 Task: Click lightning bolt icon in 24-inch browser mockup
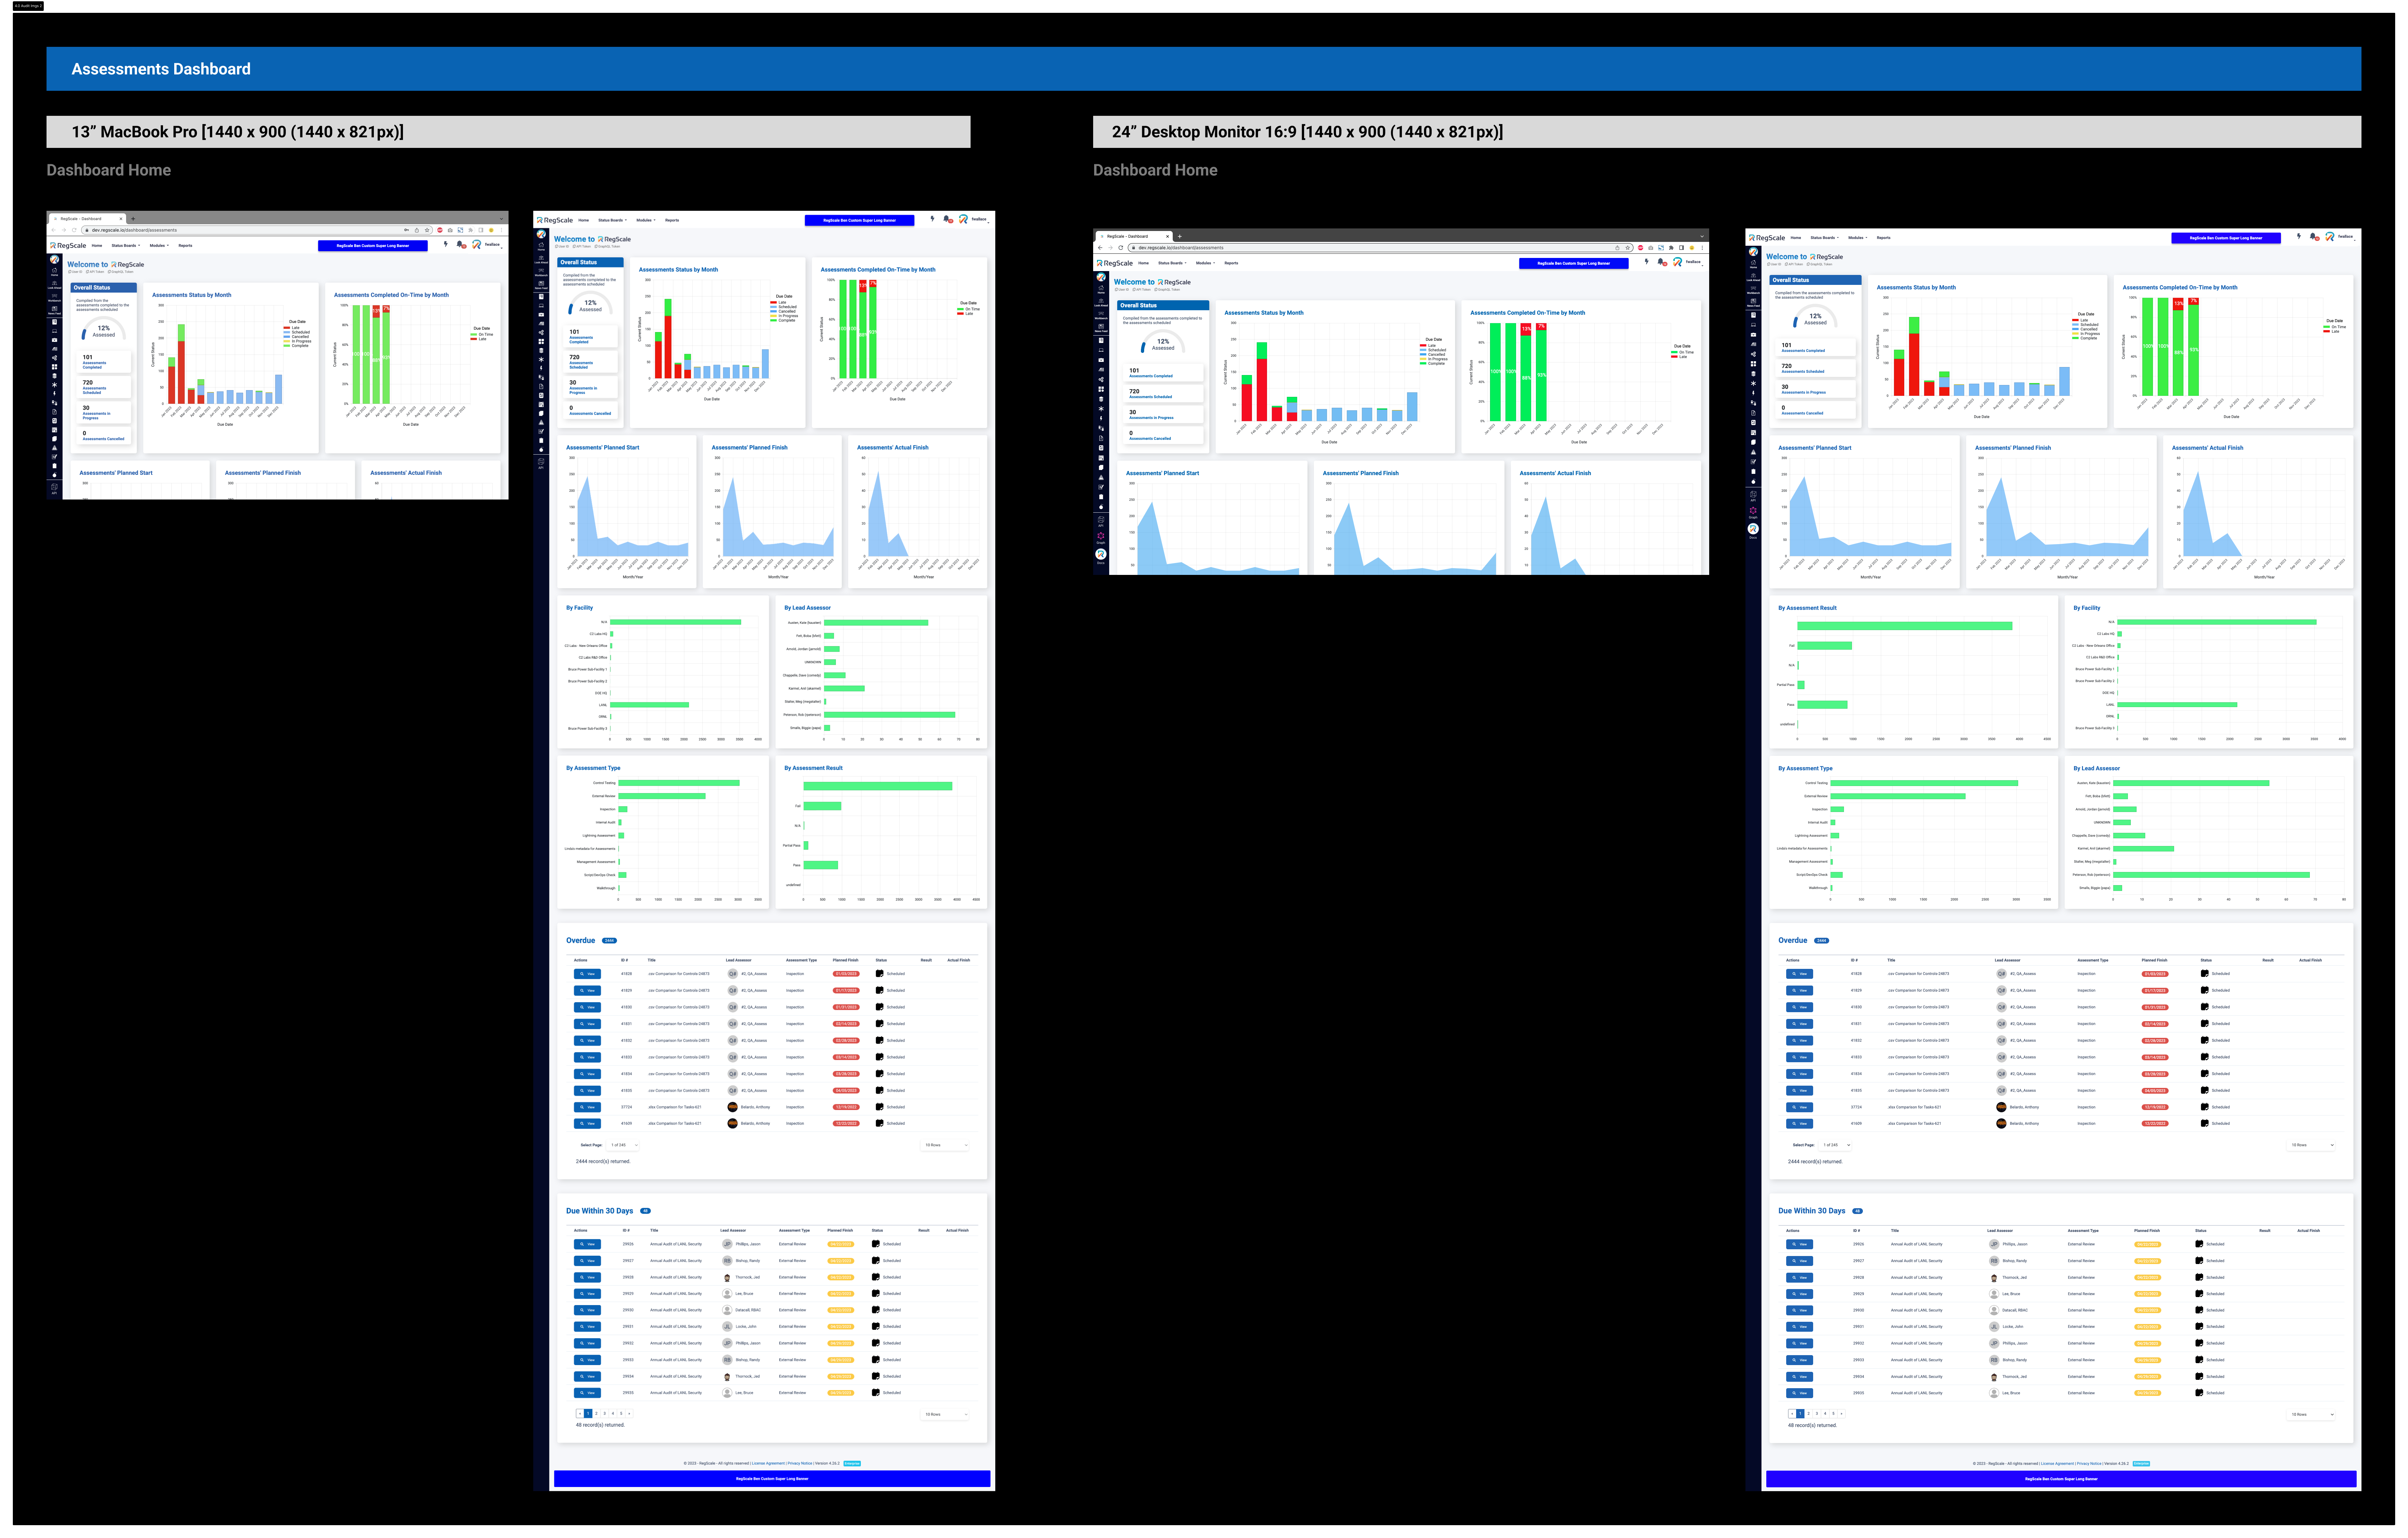[x=1647, y=262]
